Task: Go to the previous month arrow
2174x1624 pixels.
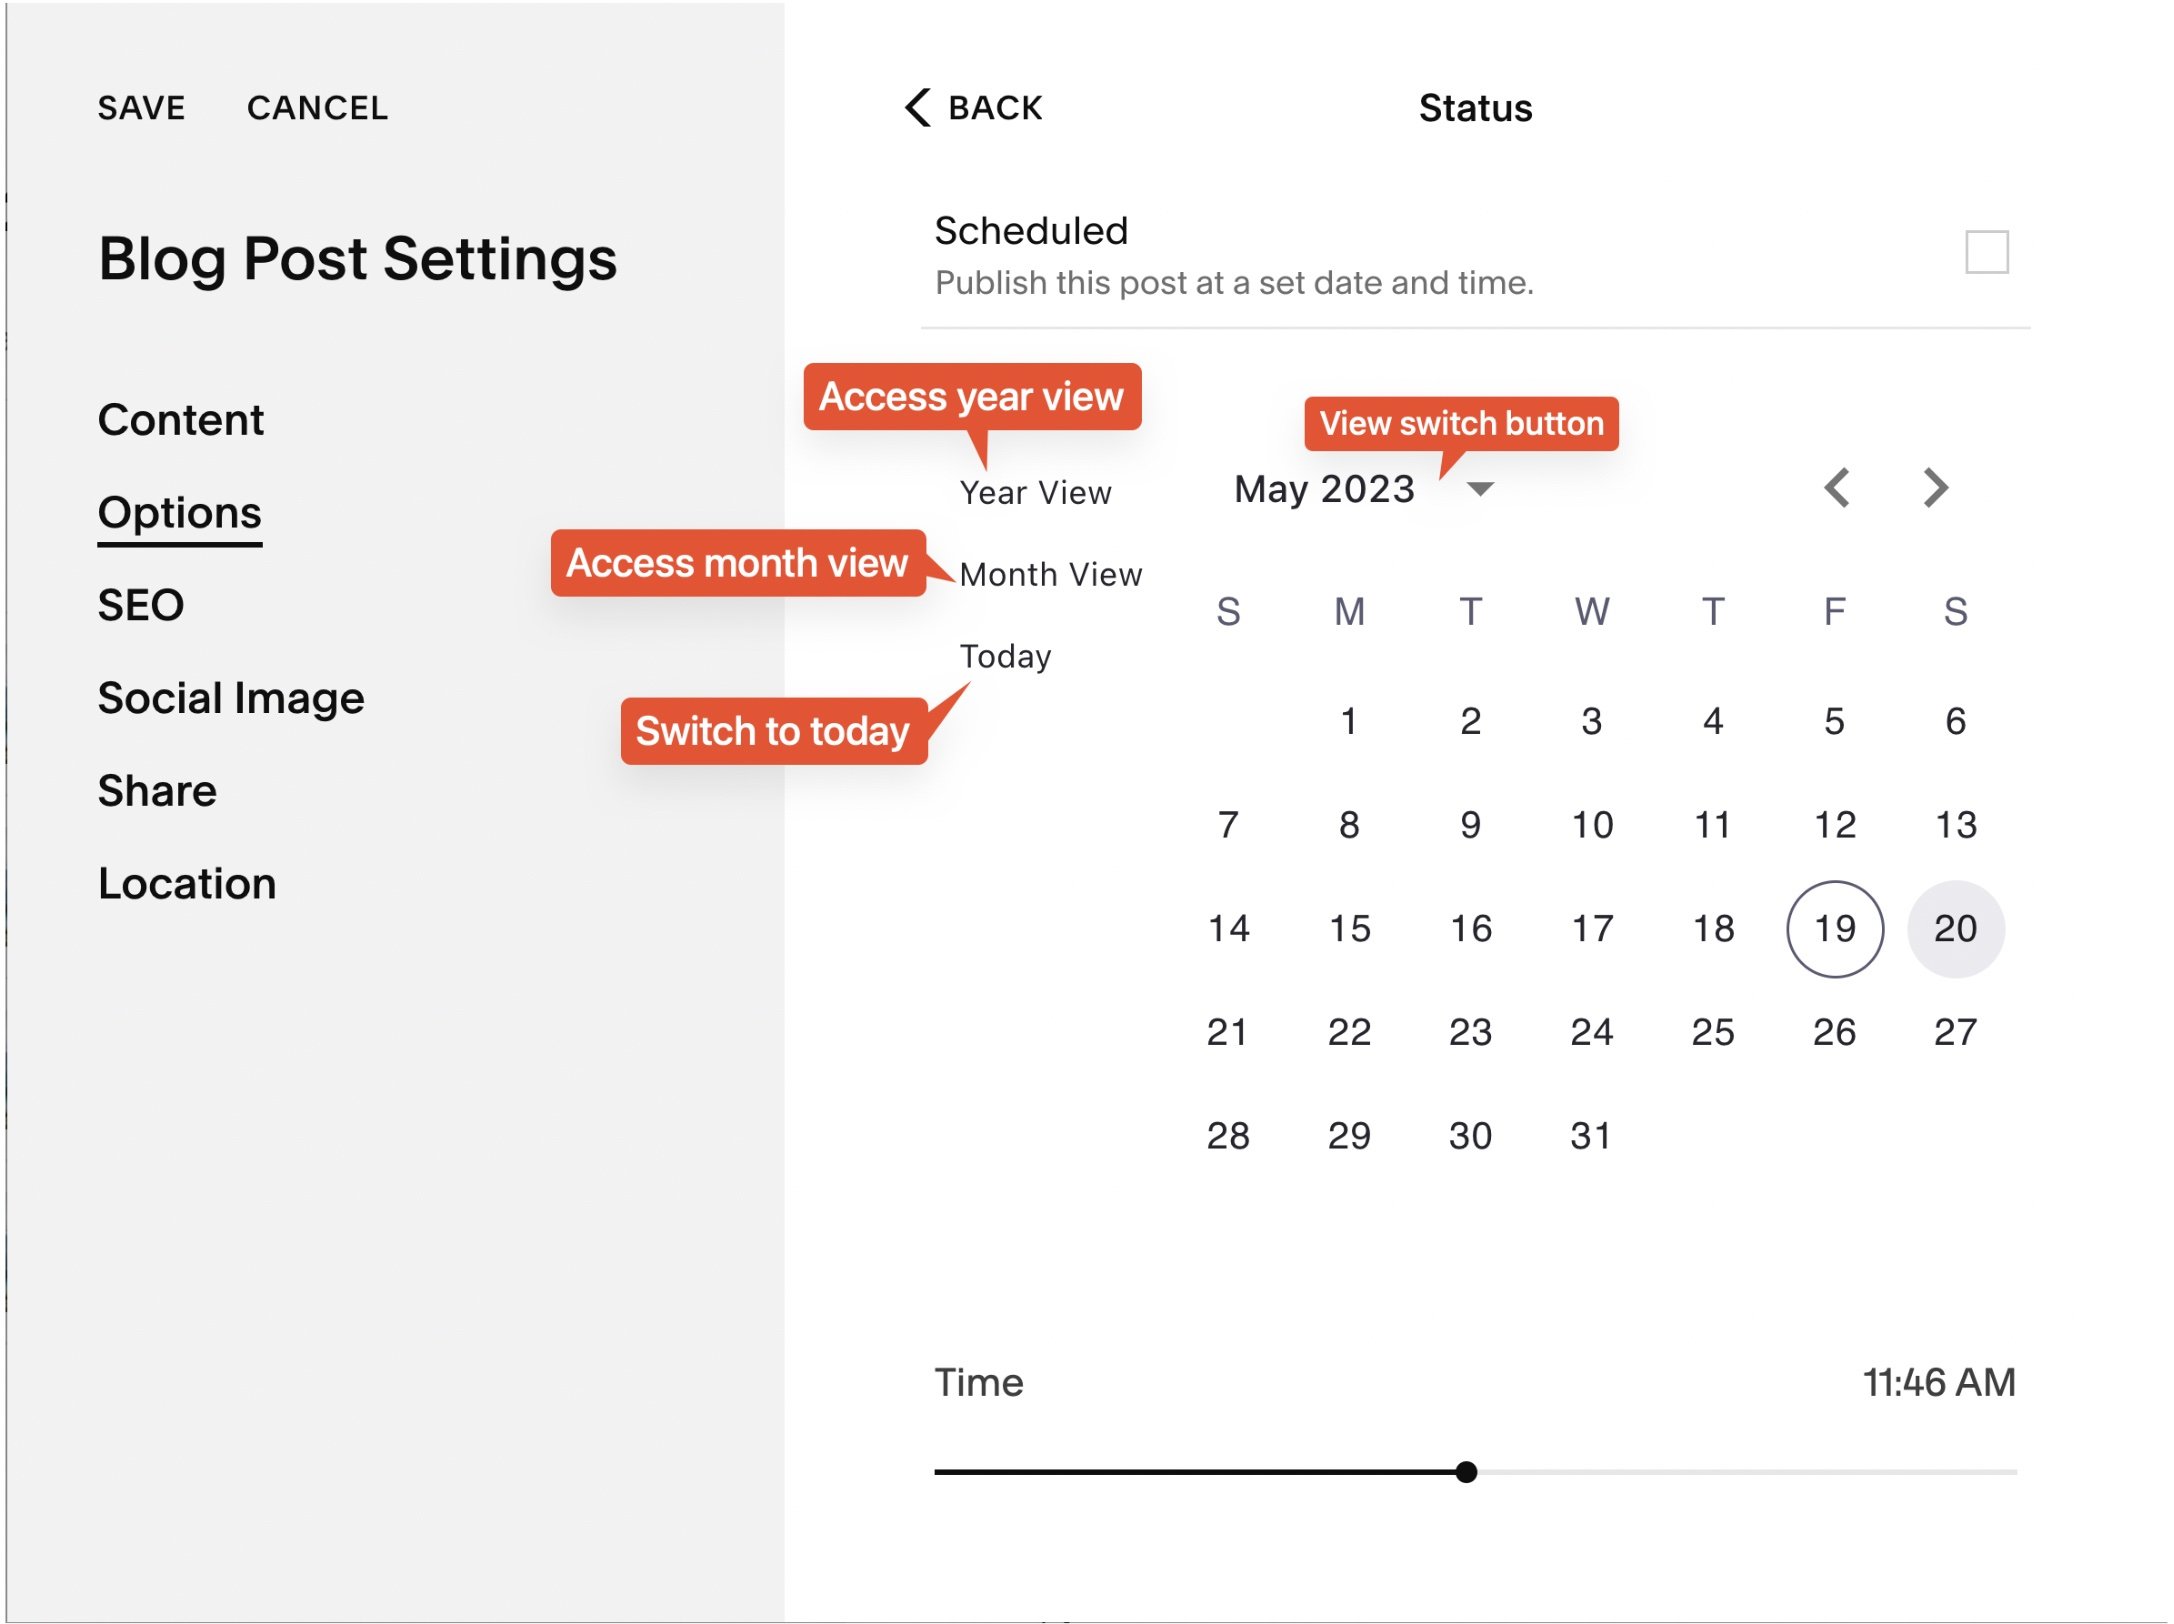Action: tap(1836, 488)
